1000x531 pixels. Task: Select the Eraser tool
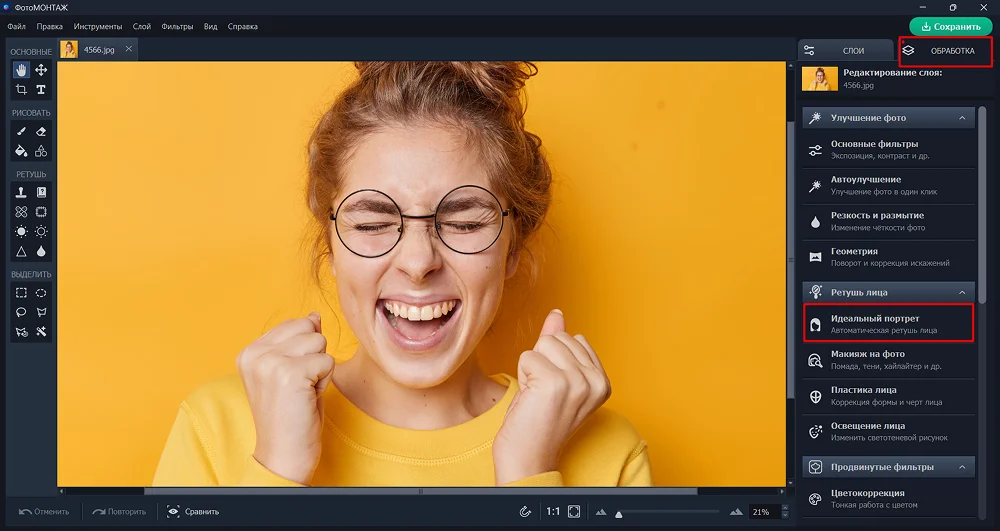point(41,131)
